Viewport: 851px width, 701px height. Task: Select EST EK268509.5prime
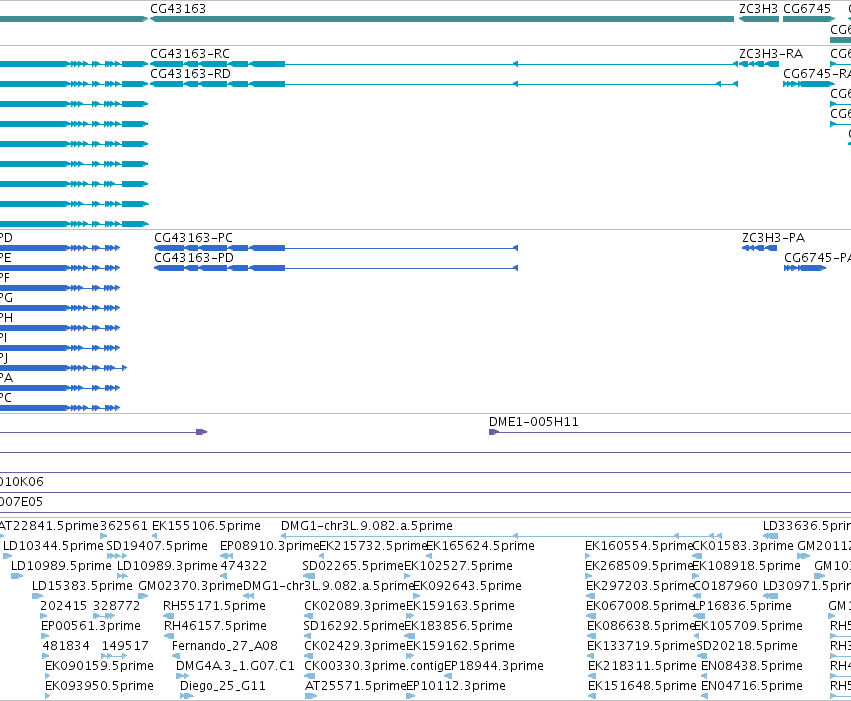(x=639, y=566)
